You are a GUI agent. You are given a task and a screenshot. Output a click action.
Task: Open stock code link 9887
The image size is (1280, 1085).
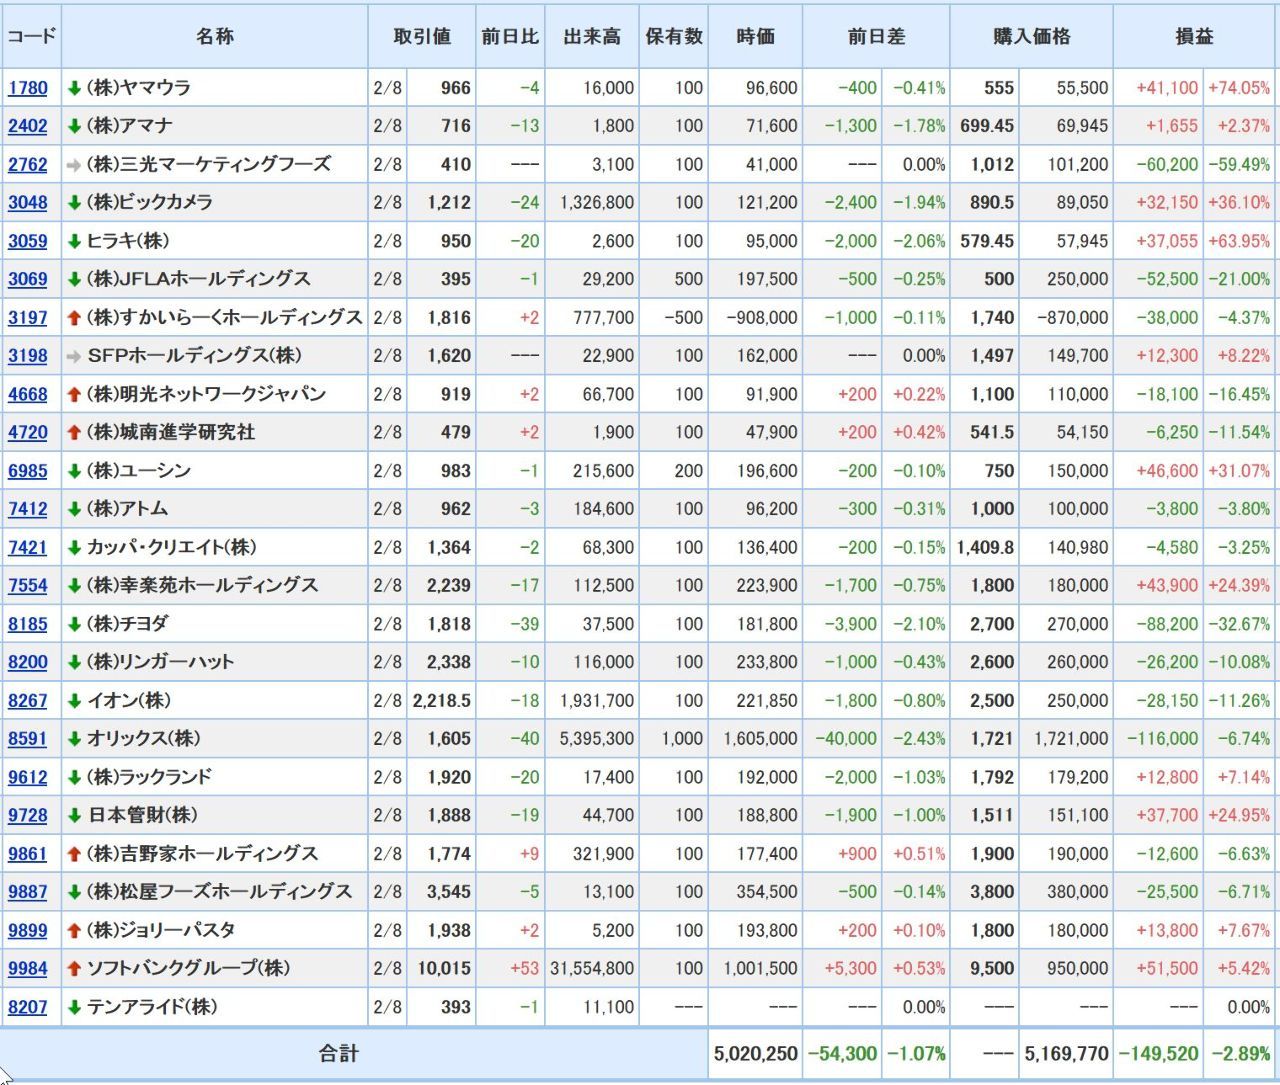(x=28, y=892)
